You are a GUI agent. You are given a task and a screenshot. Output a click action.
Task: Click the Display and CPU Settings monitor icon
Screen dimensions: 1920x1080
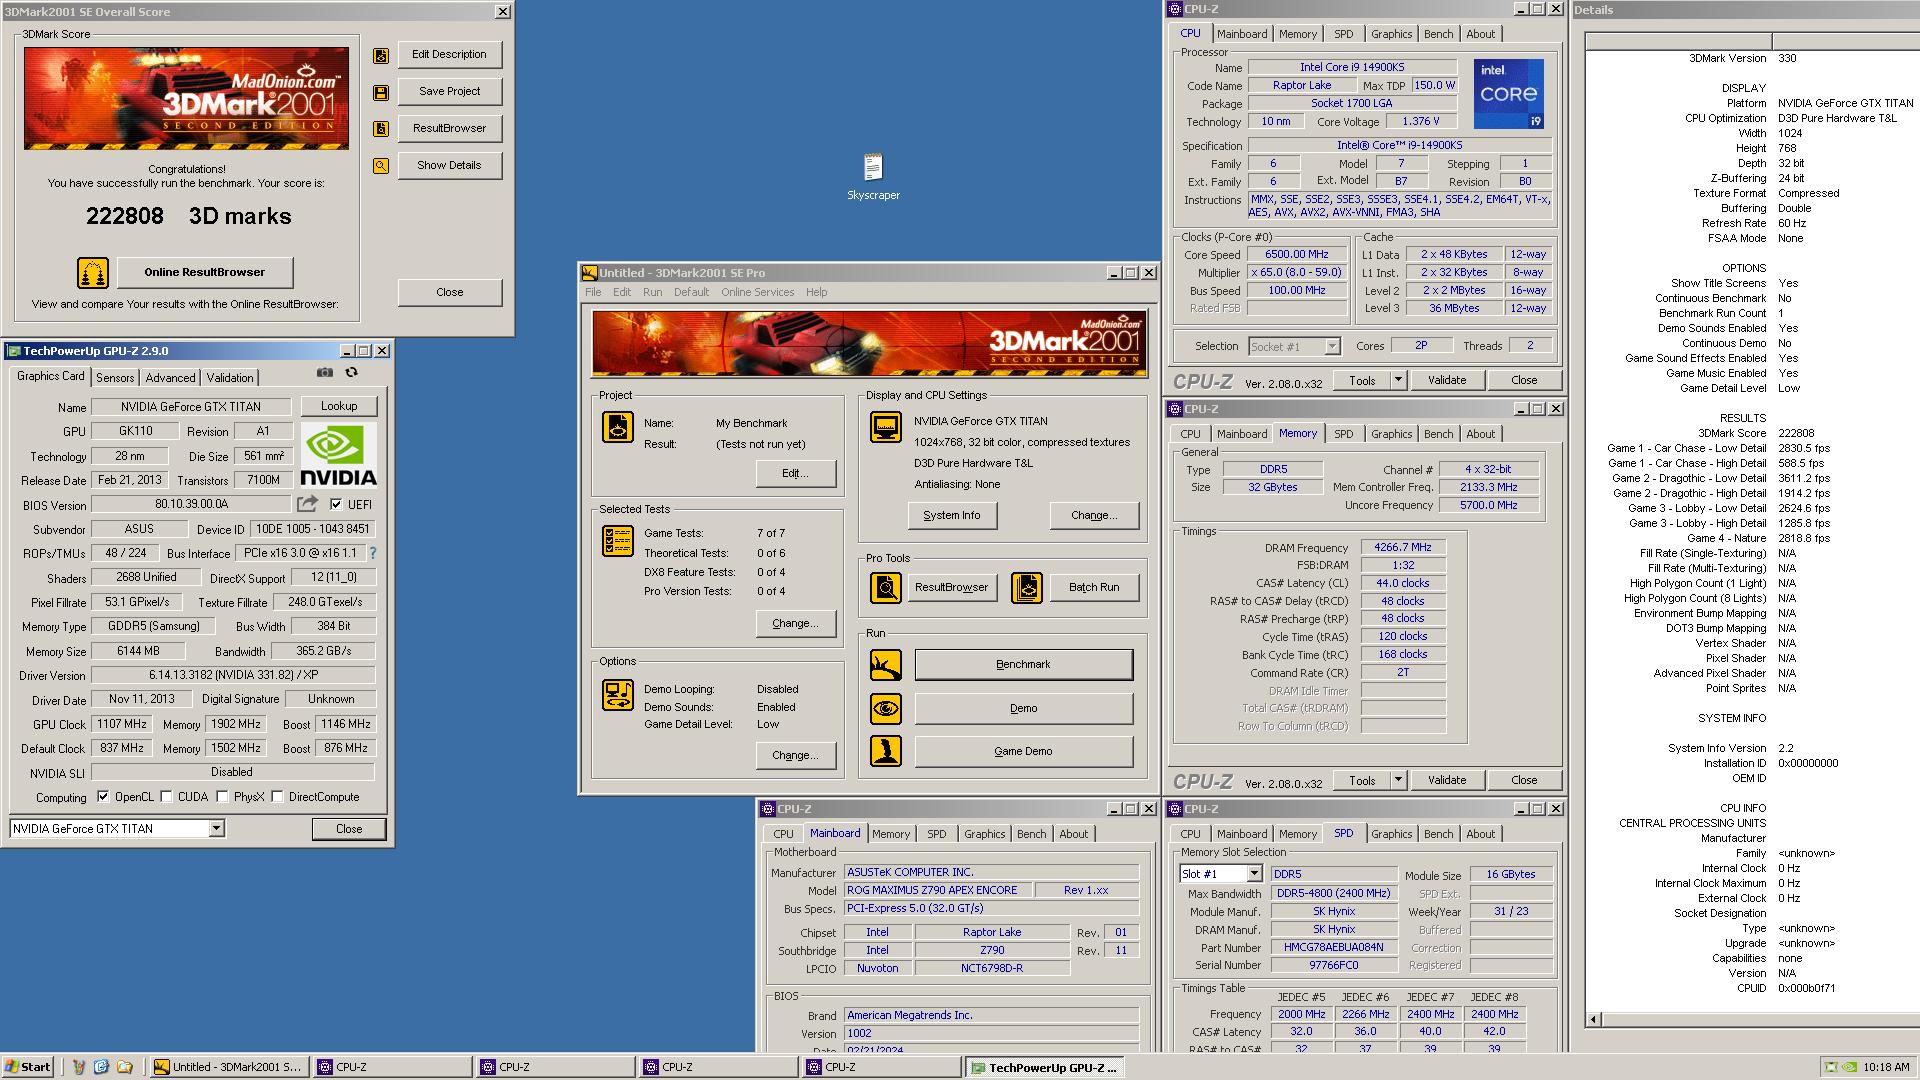[886, 427]
